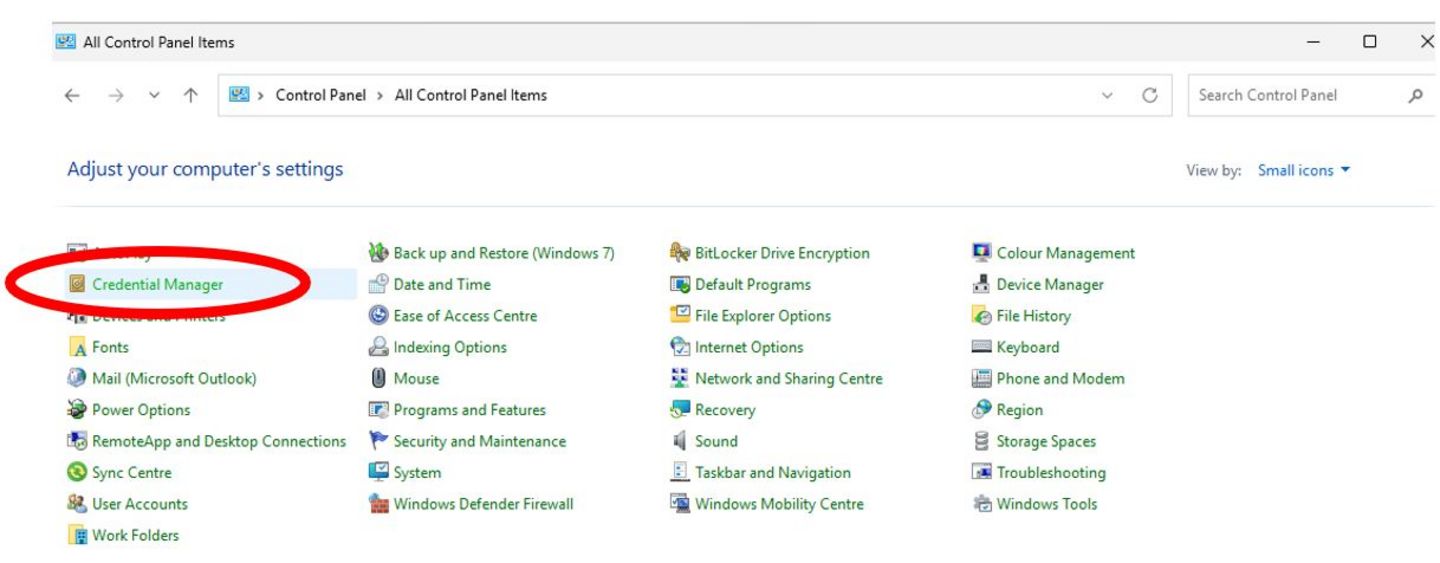The image size is (1440, 563).
Task: Click the Mouse icon
Action: click(378, 379)
